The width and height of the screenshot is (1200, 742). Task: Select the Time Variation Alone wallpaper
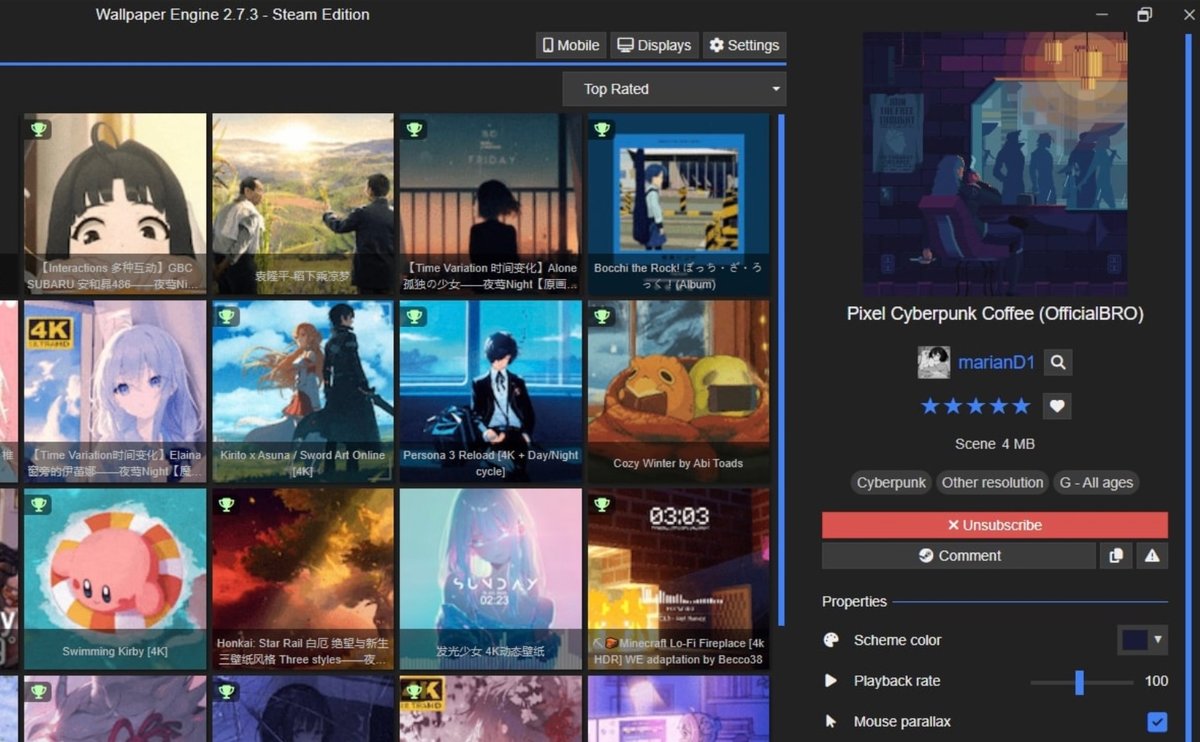coord(491,204)
